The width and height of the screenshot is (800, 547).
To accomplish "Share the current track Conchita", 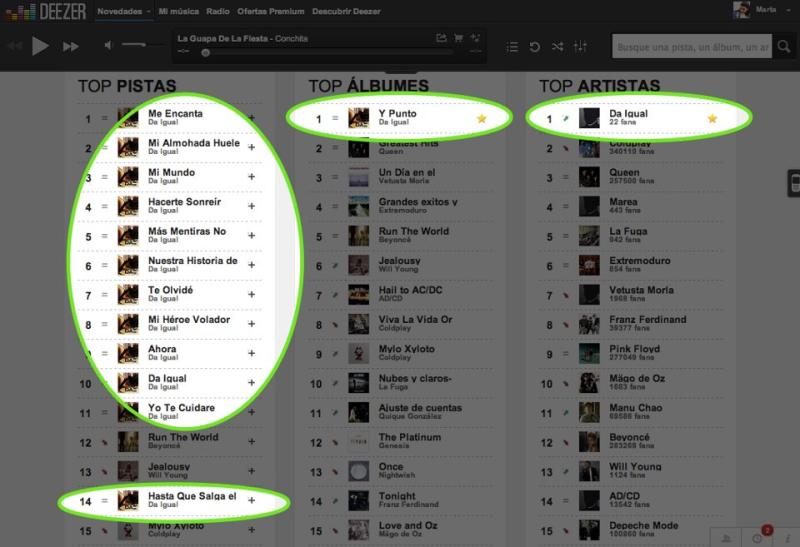I will [x=441, y=38].
